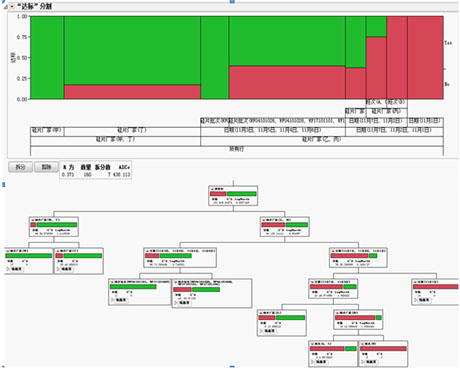Open the red triangle menu of the 硅片厂家(甲) leaf node
The width and height of the screenshot is (460, 369).
7,251
